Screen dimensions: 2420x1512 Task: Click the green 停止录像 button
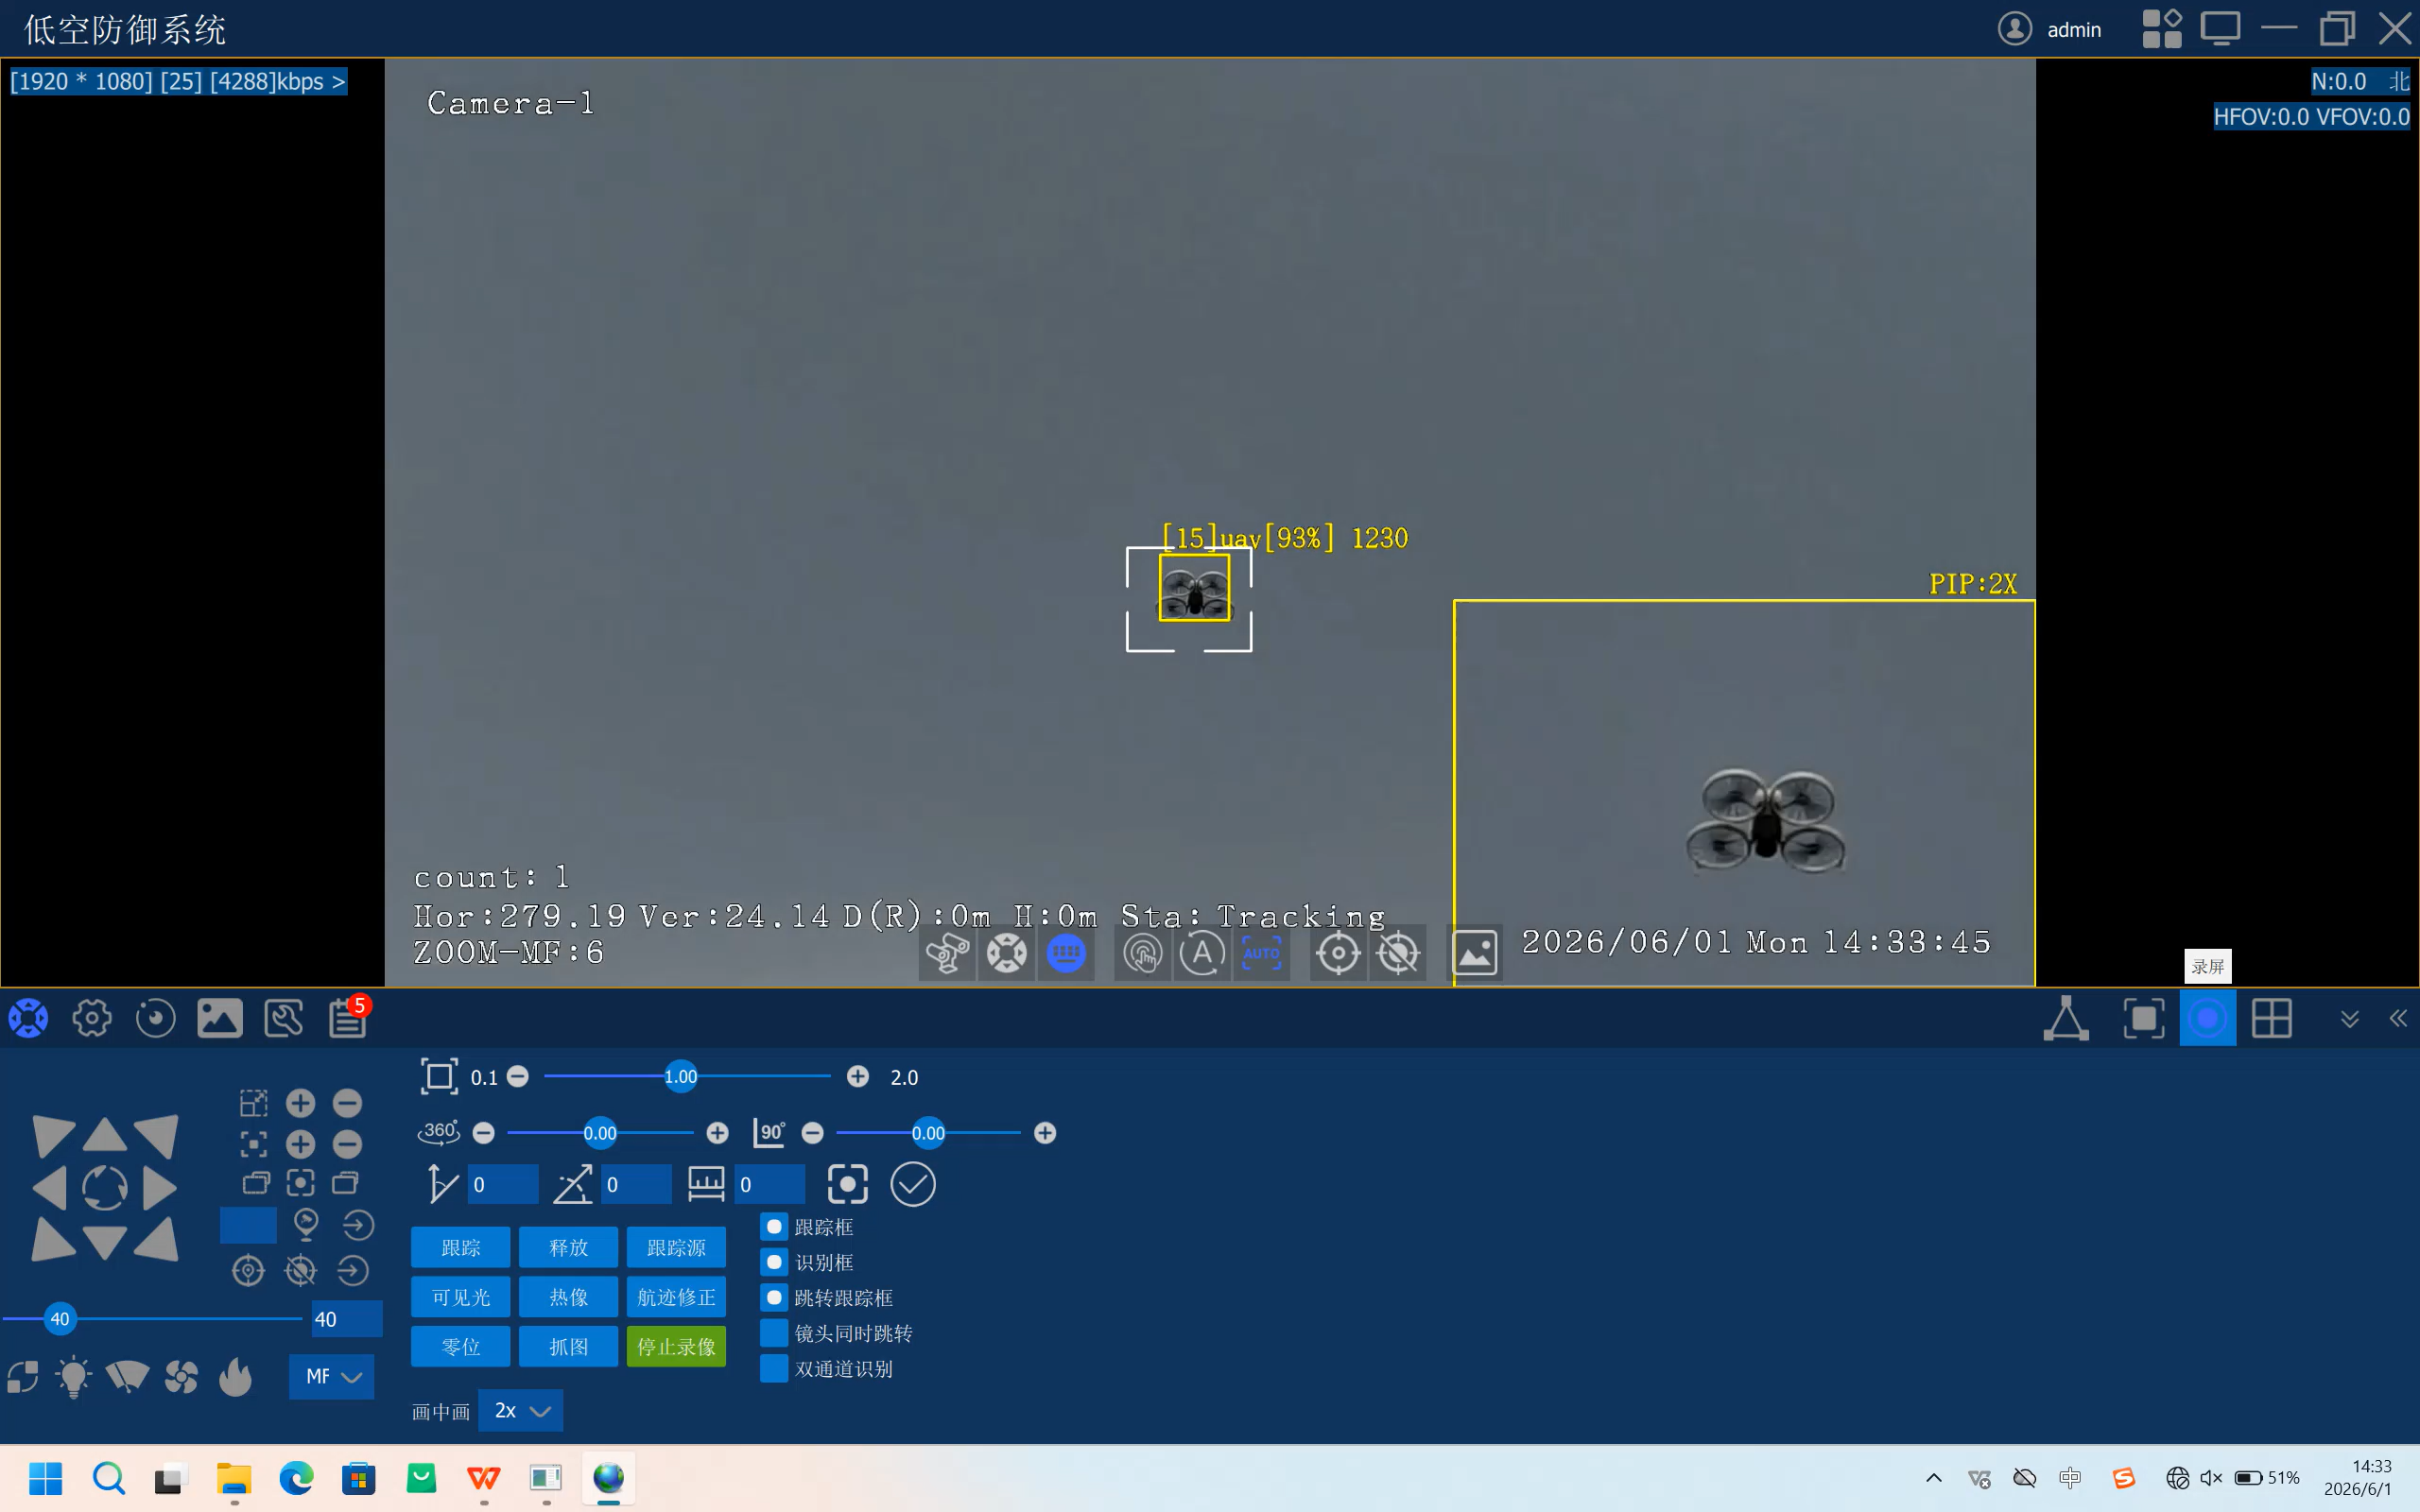676,1347
